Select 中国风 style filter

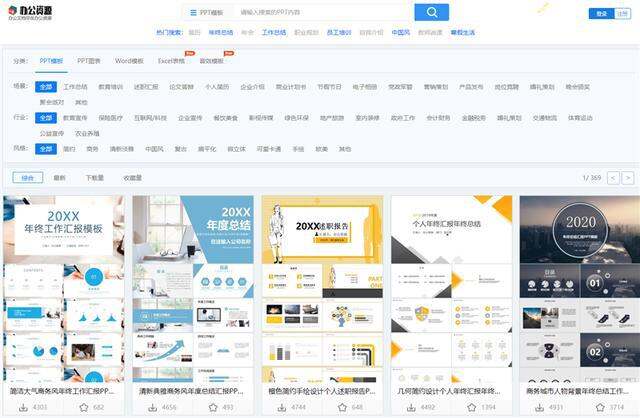154,149
